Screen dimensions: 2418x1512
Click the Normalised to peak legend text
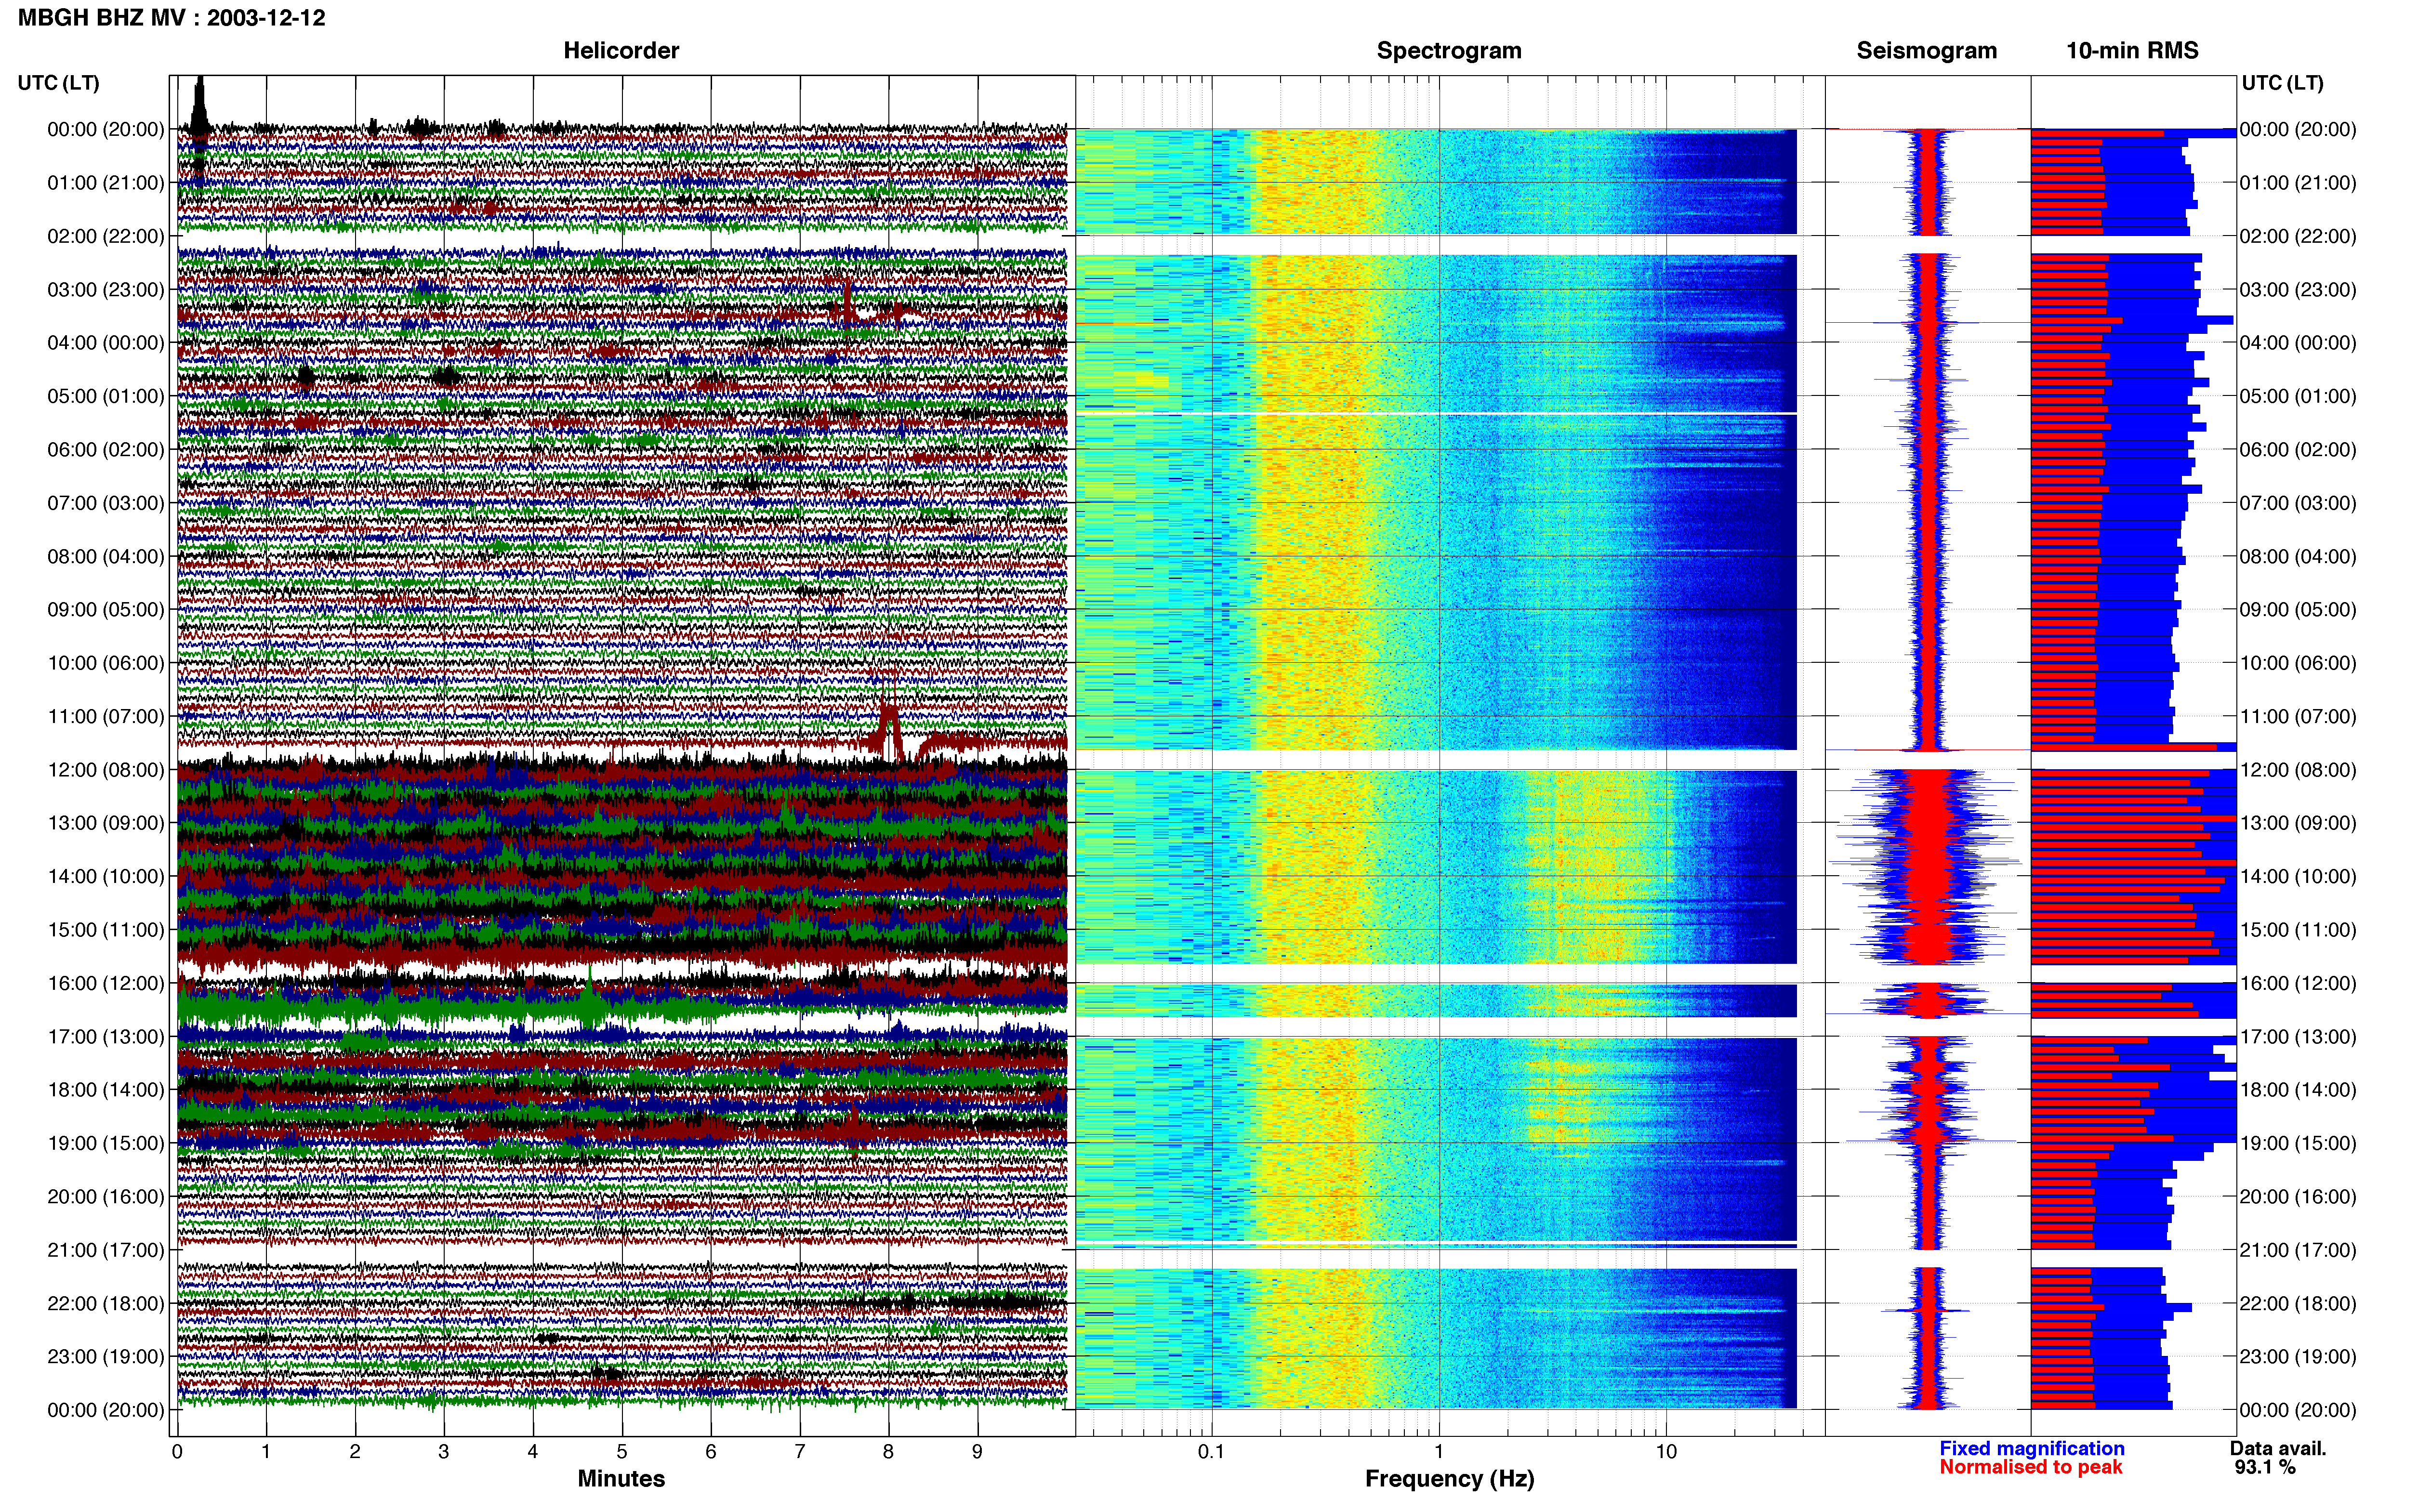[x=2030, y=1467]
